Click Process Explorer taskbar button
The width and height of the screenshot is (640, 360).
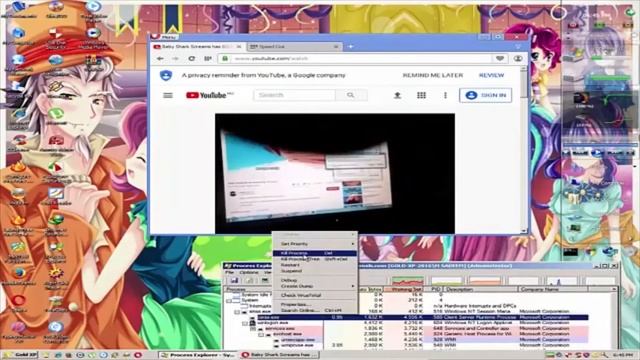pos(198,355)
